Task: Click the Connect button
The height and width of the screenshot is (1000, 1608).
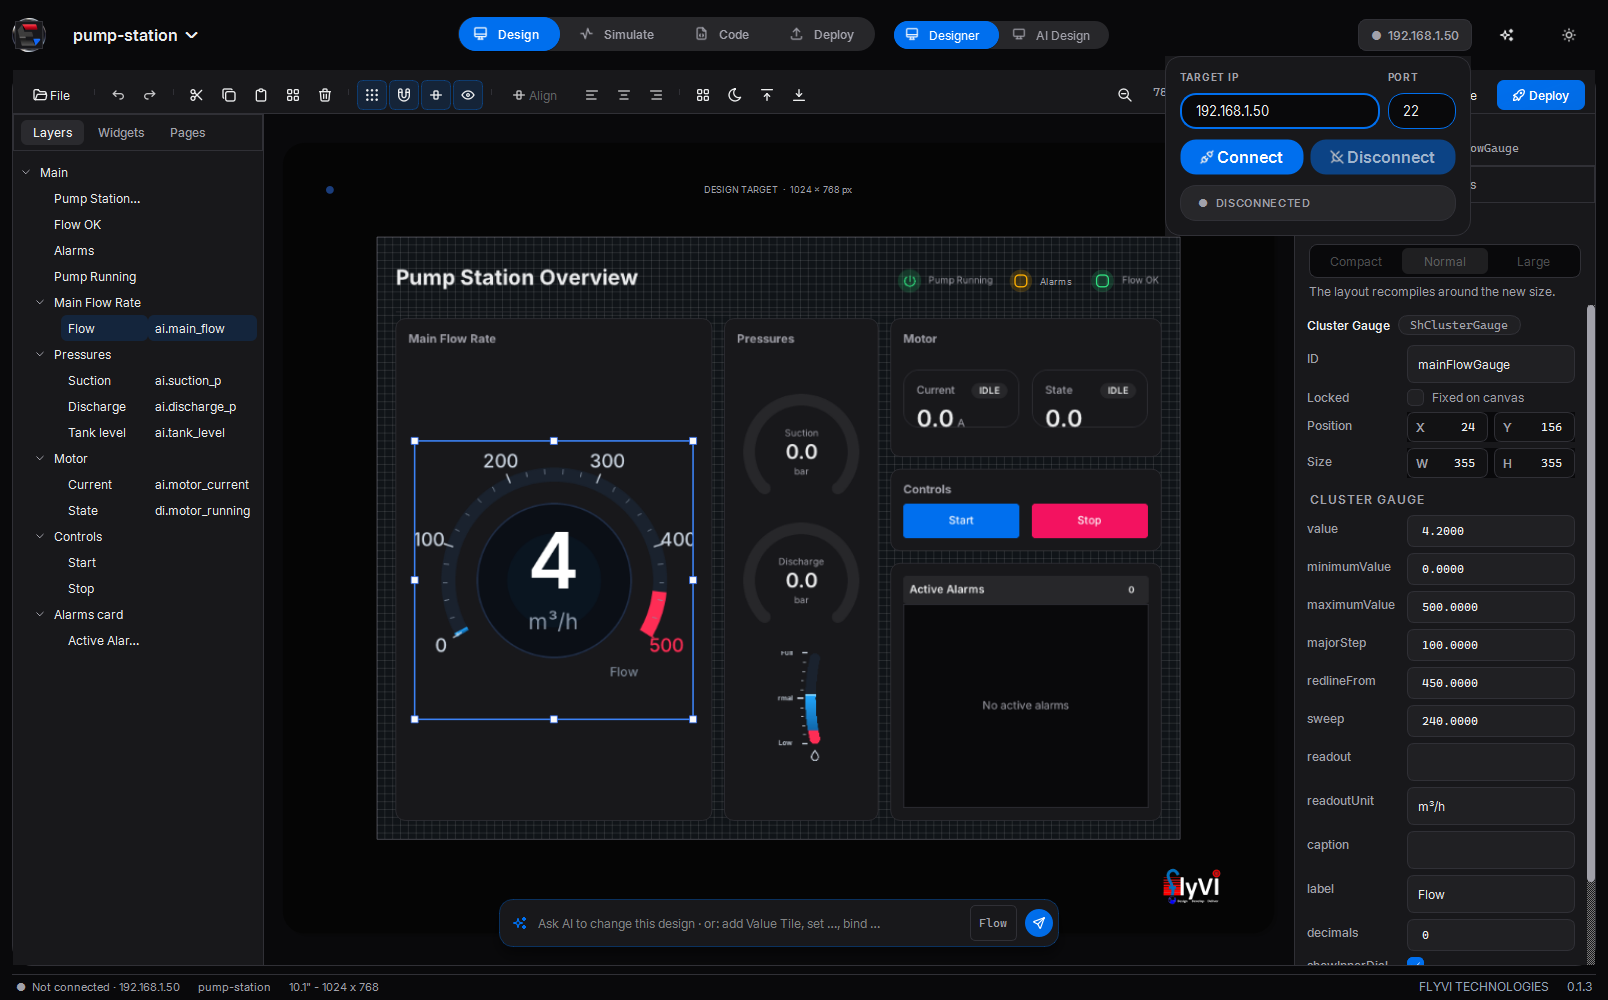Action: pyautogui.click(x=1242, y=157)
